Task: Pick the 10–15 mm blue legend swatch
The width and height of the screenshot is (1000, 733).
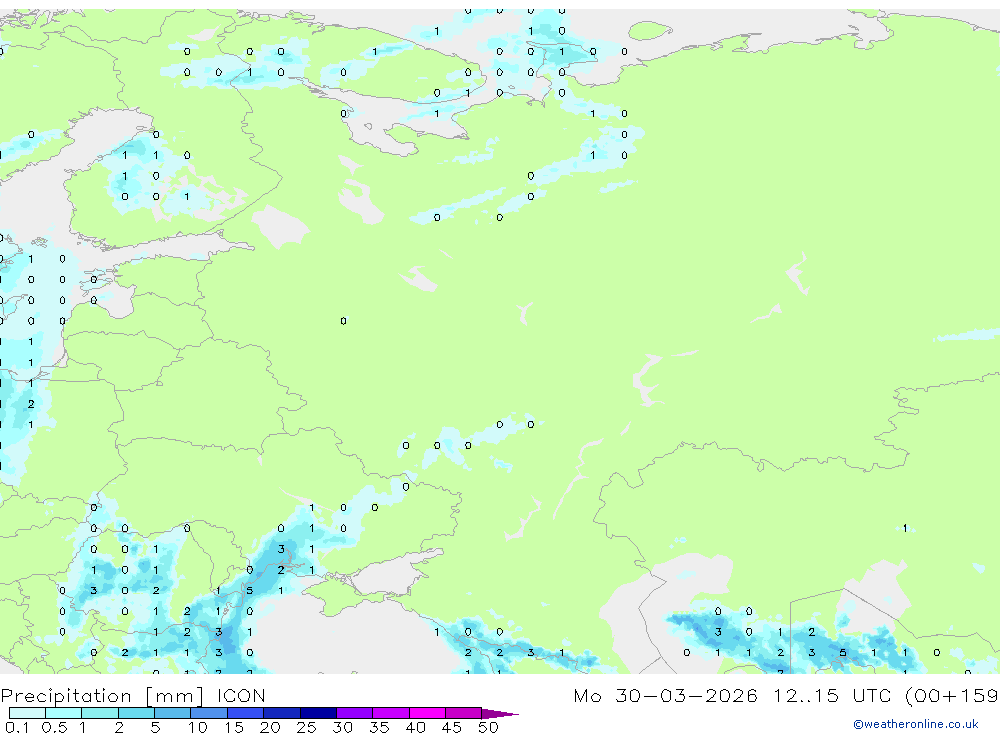Action: coord(209,713)
